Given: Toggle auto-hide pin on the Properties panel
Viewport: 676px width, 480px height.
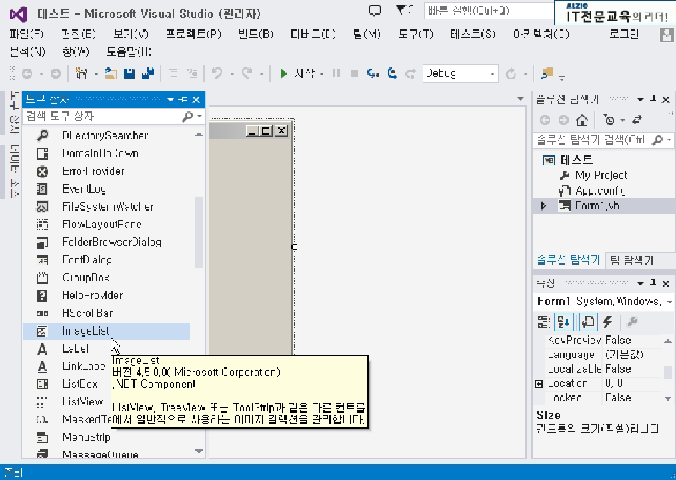Looking at the screenshot, I should (653, 283).
